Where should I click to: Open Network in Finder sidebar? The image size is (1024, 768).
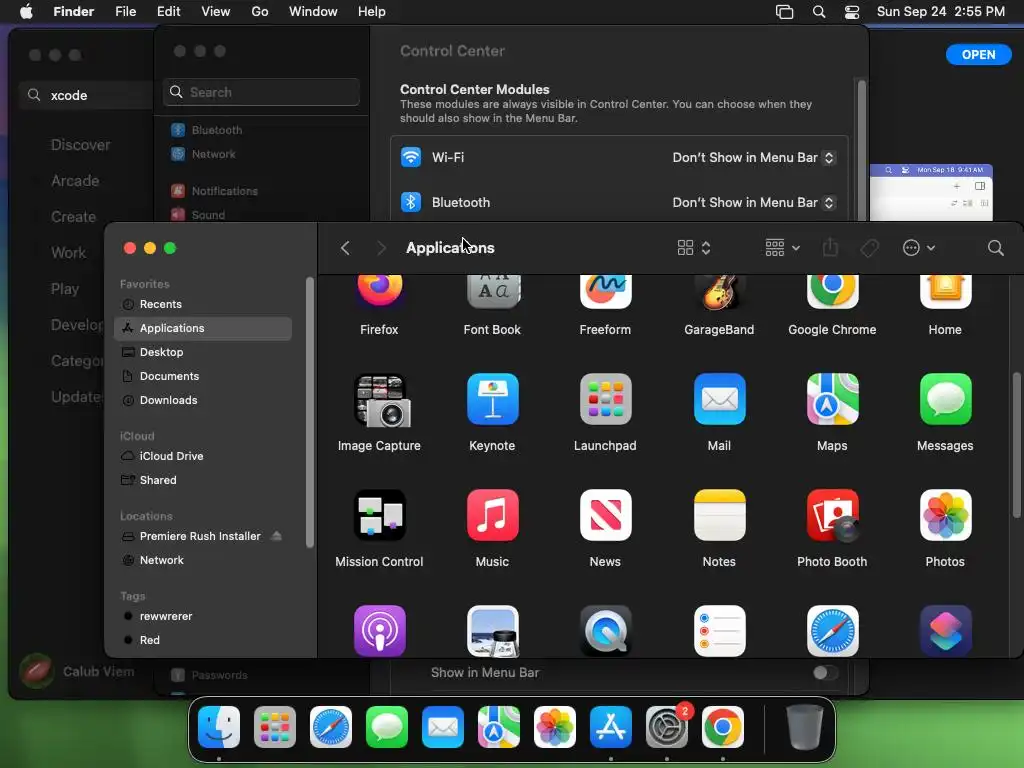pos(203,560)
